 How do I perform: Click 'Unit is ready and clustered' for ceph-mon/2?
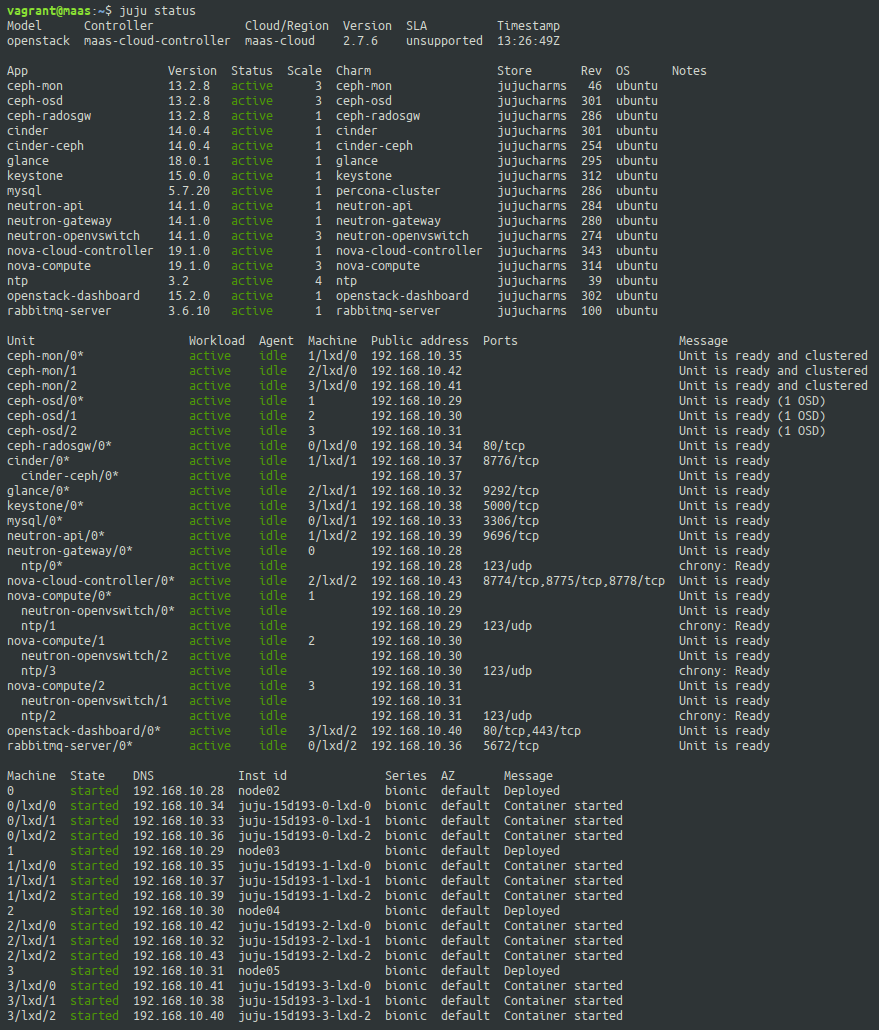point(773,386)
